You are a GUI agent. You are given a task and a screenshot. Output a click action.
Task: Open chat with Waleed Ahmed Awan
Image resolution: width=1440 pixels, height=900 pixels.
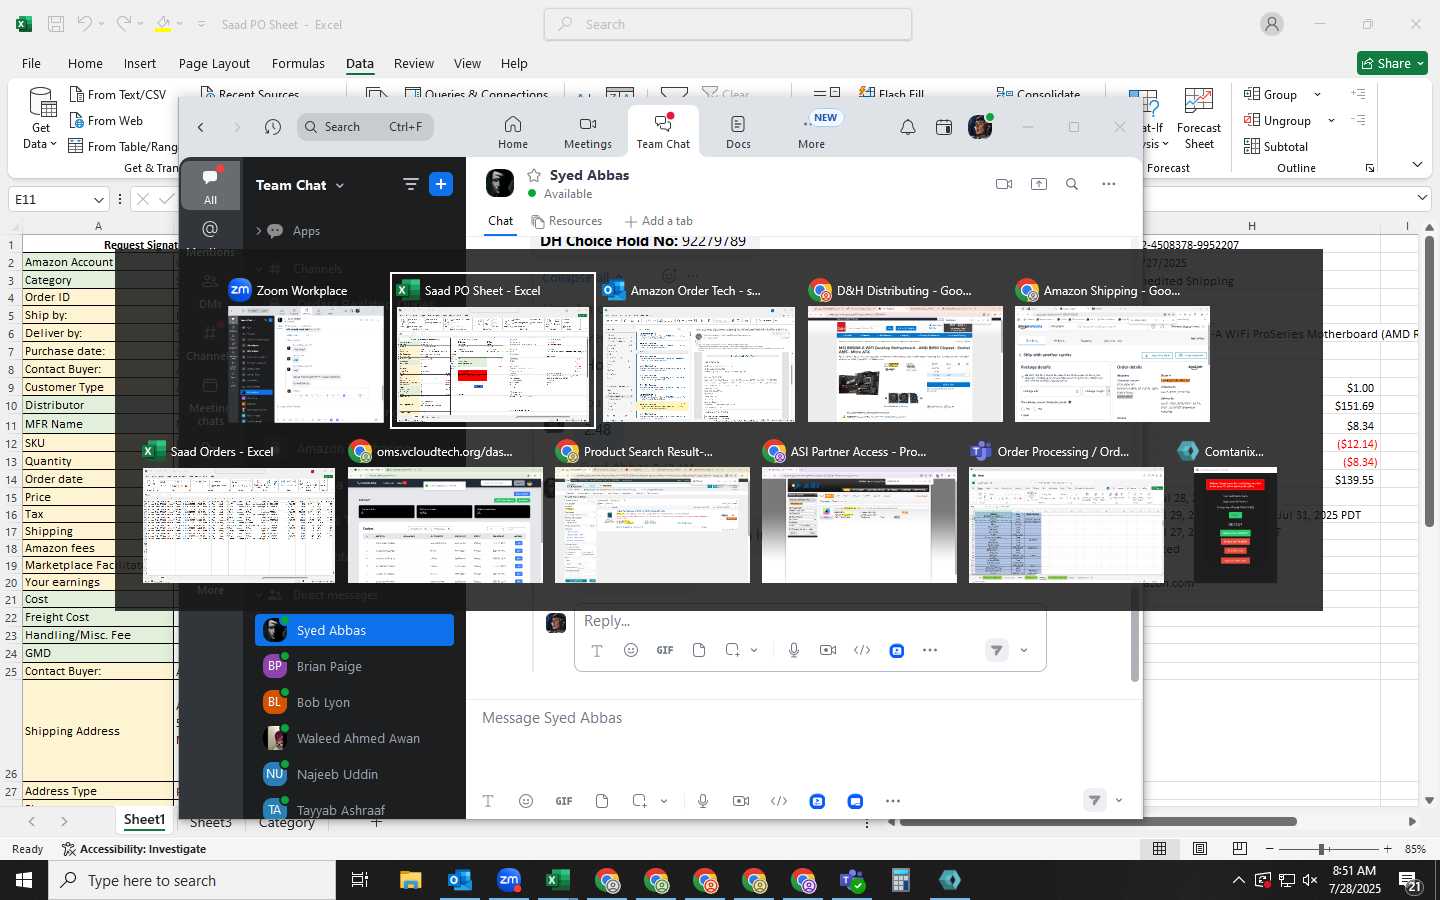354,738
